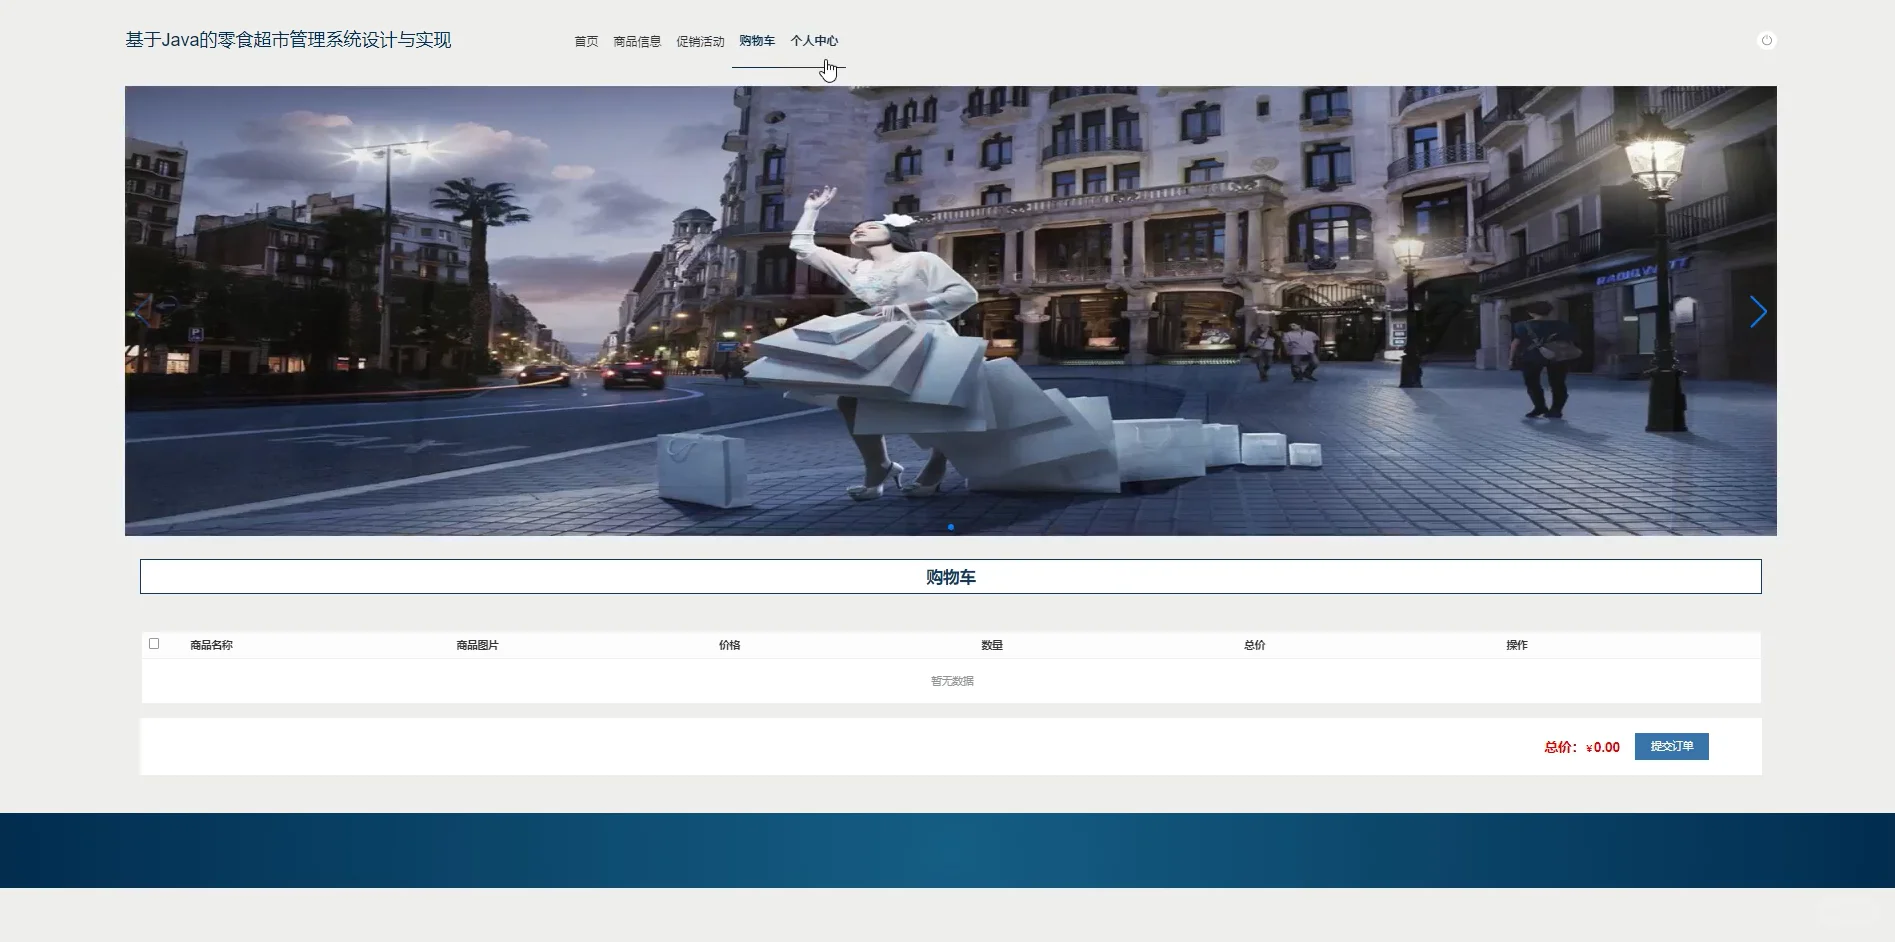Open the 个人中心 nav item

[814, 41]
